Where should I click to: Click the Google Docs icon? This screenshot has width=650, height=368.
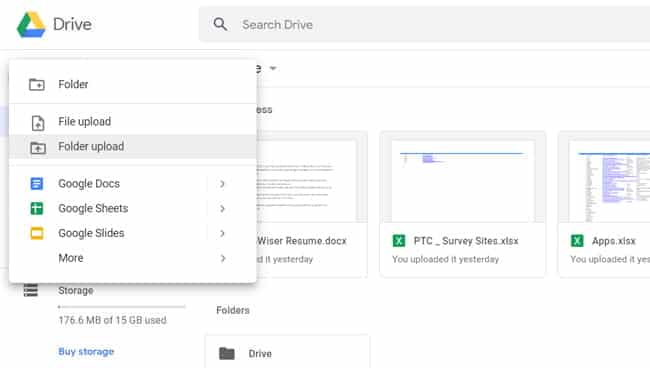pyautogui.click(x=36, y=184)
